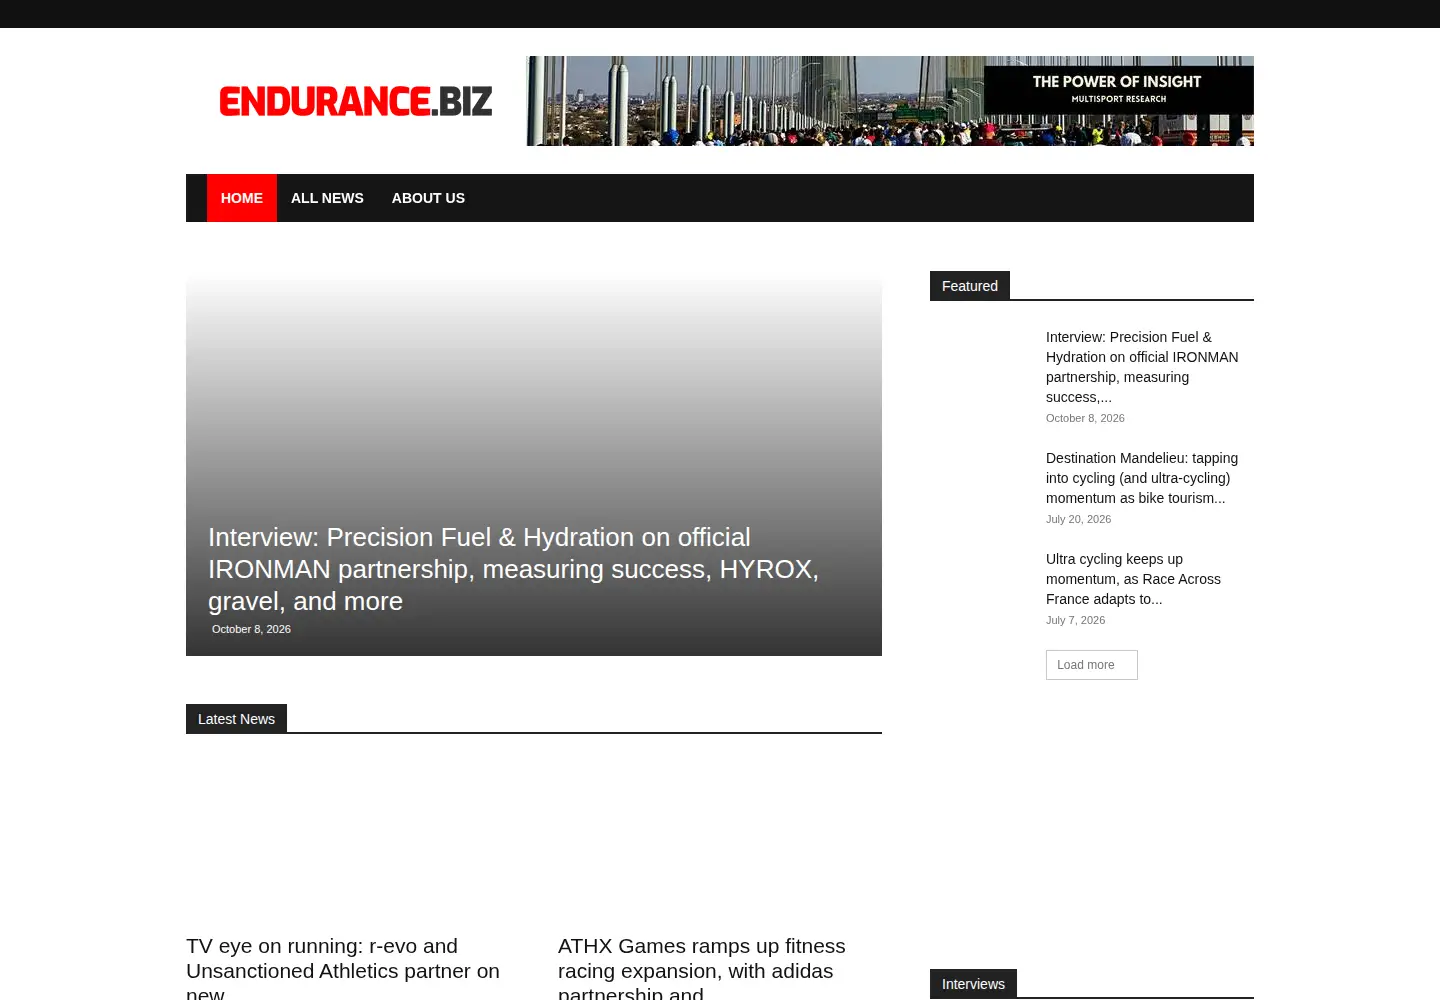The height and width of the screenshot is (1000, 1440).
Task: Click the July 20, 2026 date label
Action: pyautogui.click(x=1078, y=519)
